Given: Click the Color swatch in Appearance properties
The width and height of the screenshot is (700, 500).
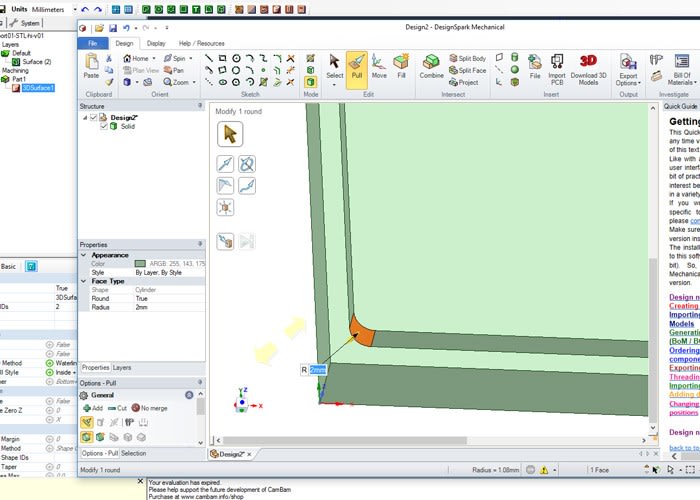Looking at the screenshot, I should click(140, 264).
